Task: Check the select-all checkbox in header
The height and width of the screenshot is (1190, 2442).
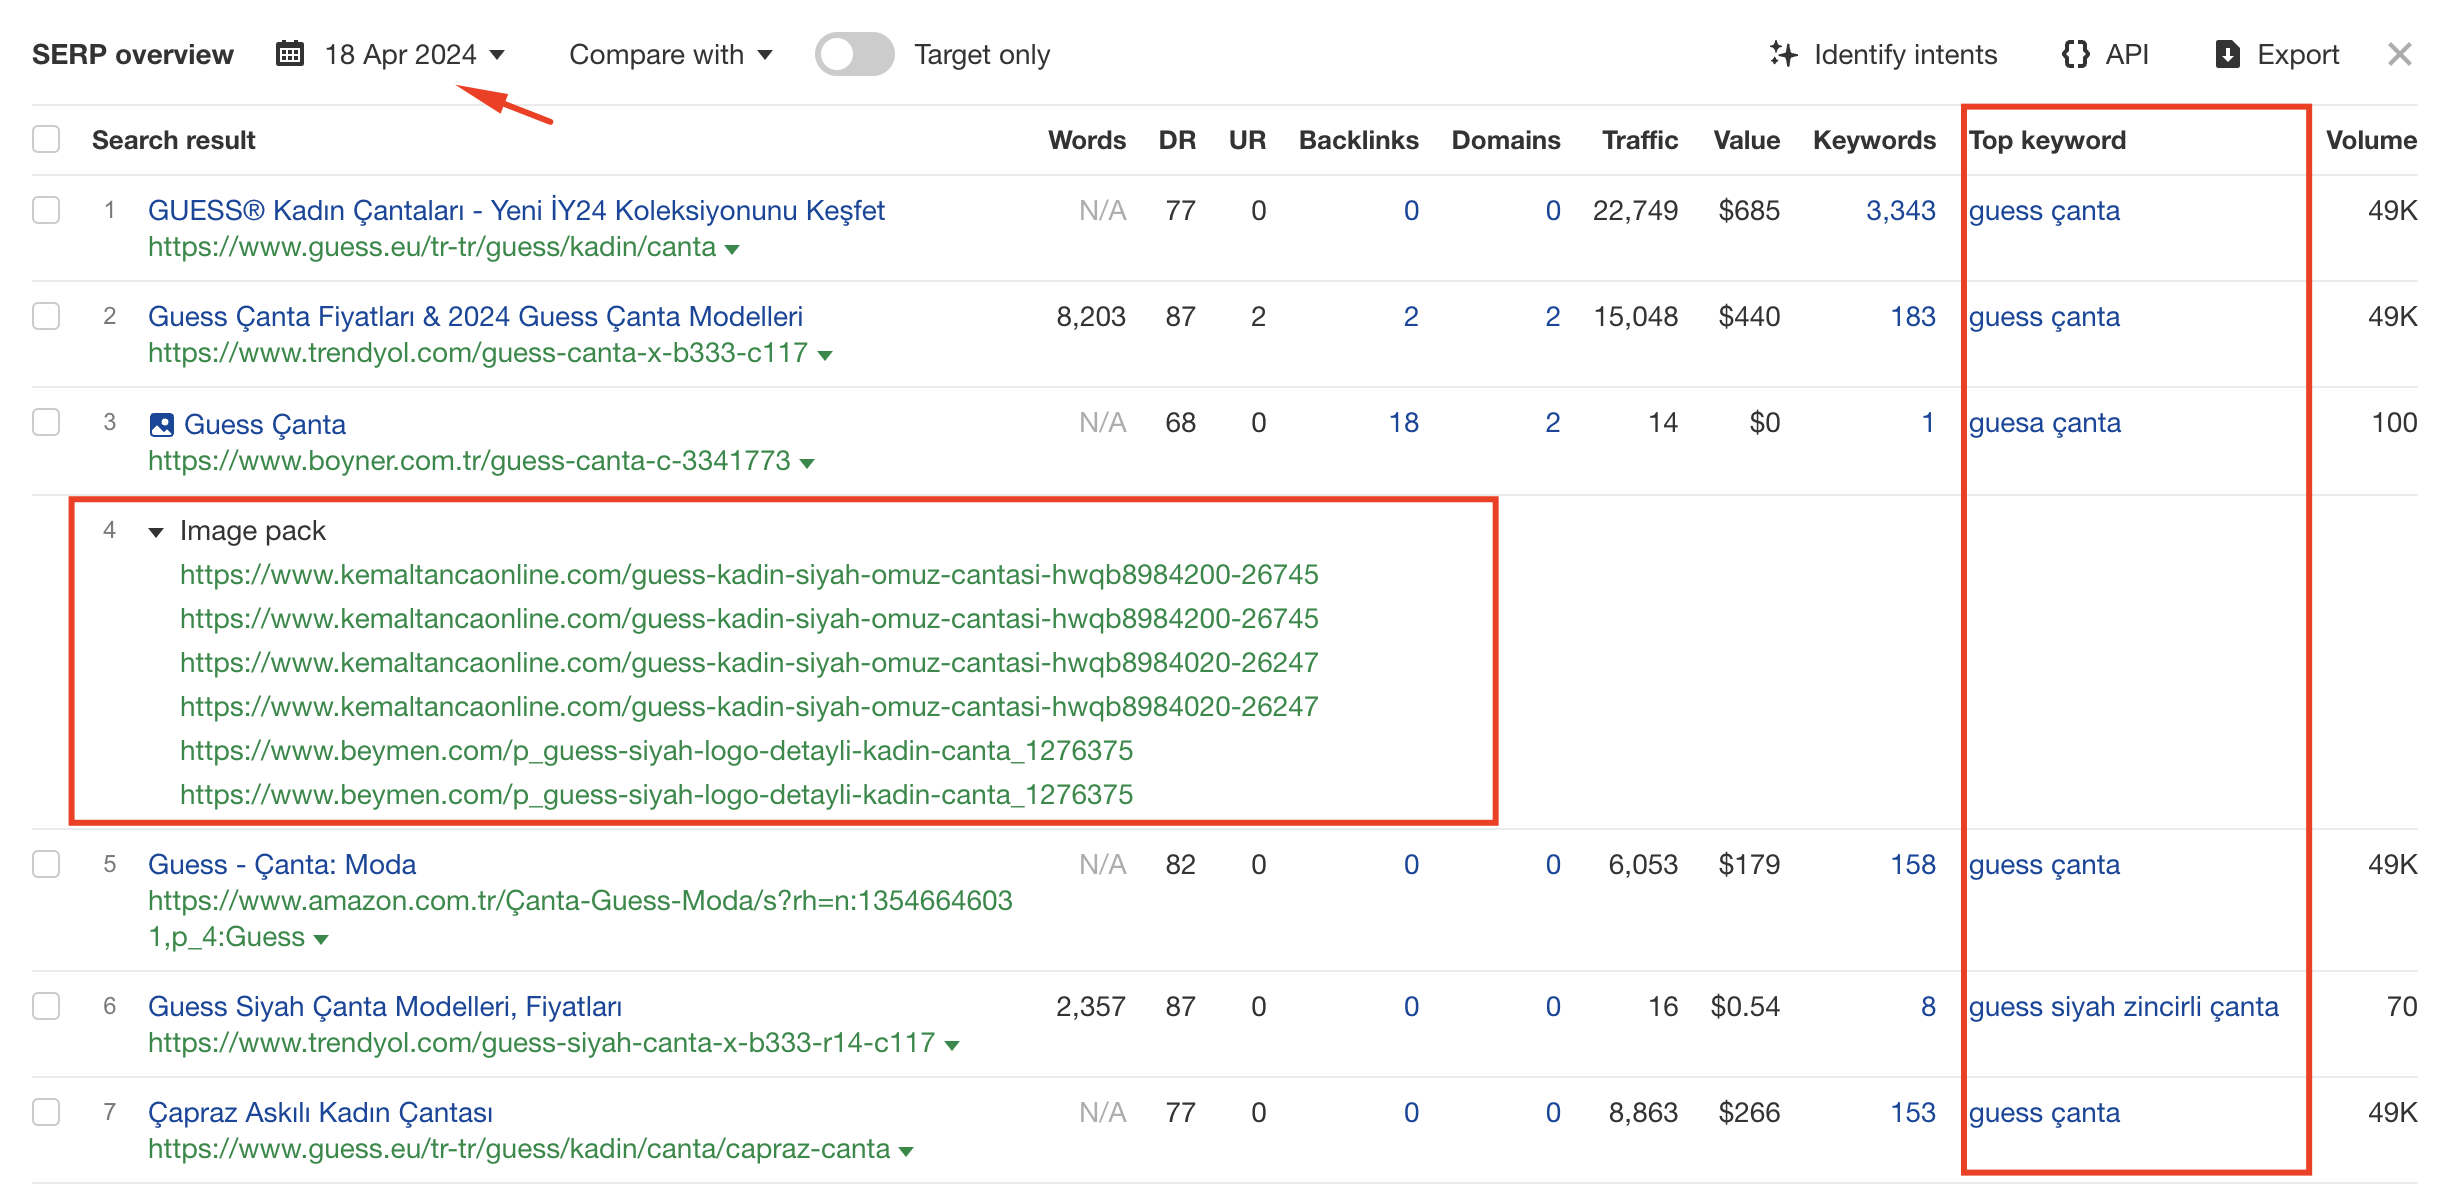Action: [x=46, y=140]
